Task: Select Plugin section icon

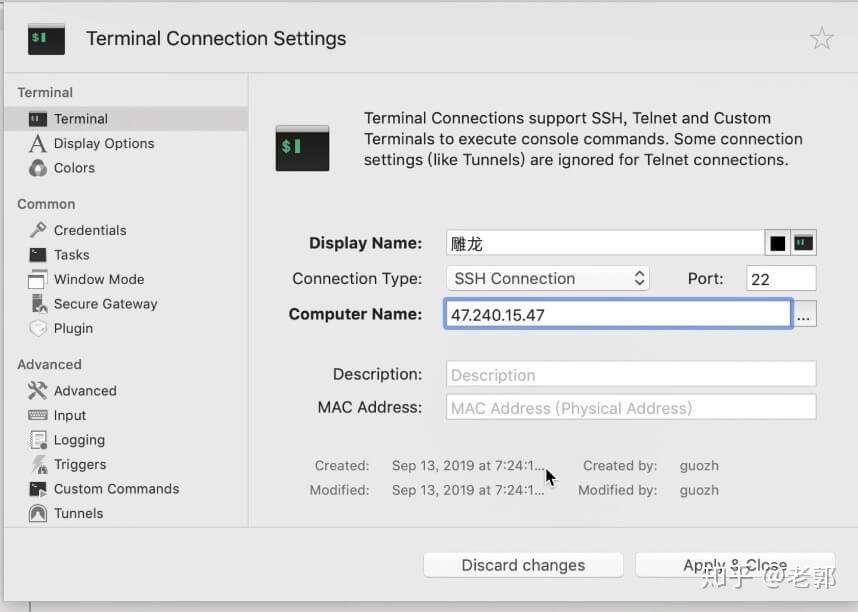Action: pyautogui.click(x=38, y=328)
